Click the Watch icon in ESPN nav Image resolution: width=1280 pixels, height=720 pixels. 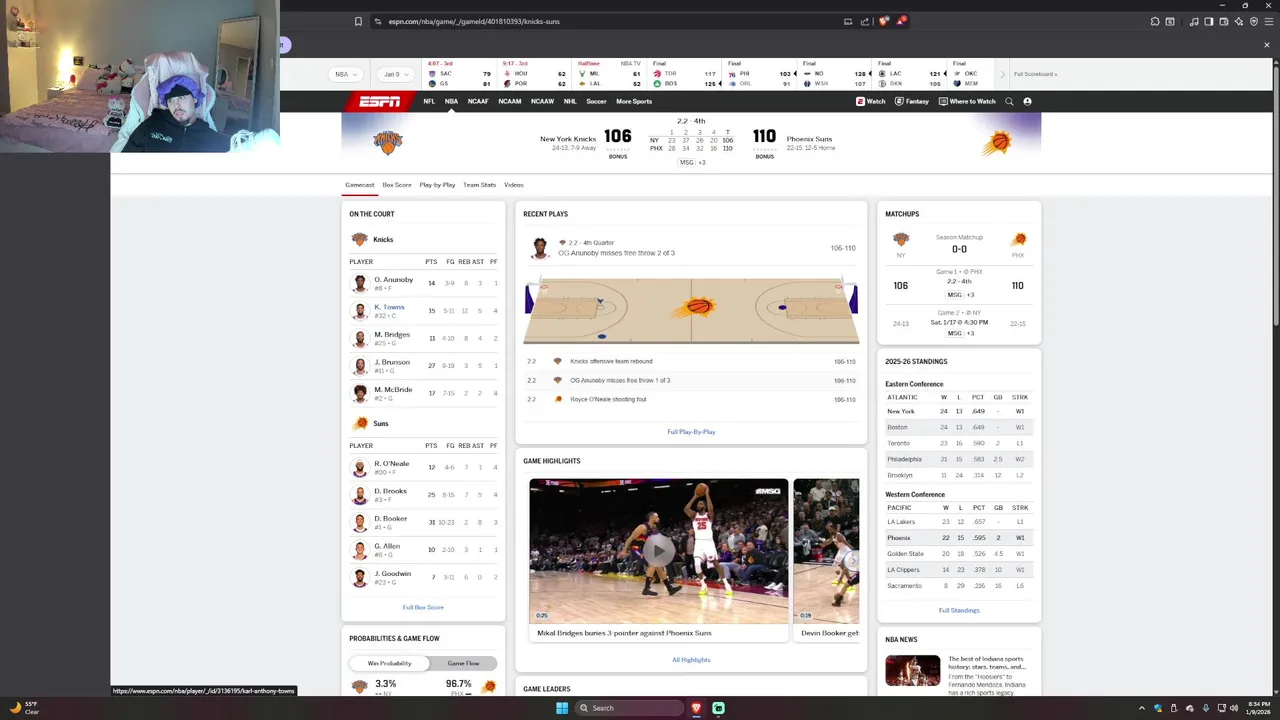(x=860, y=101)
